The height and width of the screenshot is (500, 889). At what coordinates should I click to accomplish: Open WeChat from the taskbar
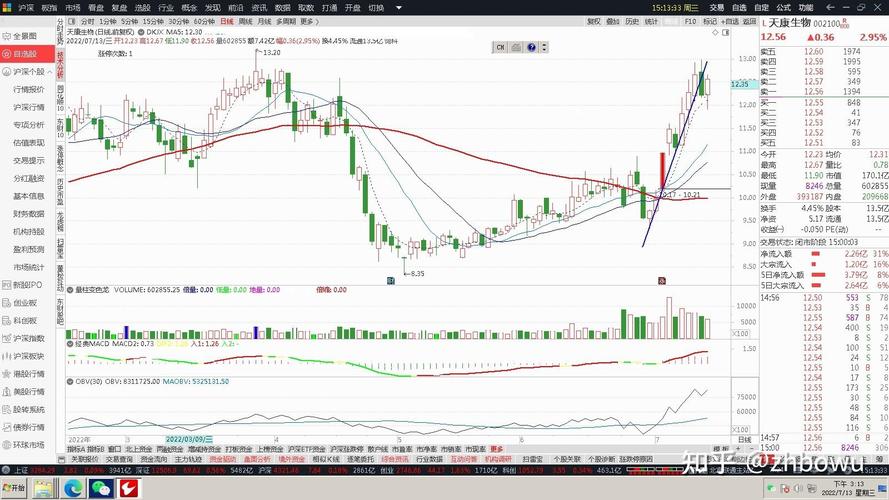100,489
